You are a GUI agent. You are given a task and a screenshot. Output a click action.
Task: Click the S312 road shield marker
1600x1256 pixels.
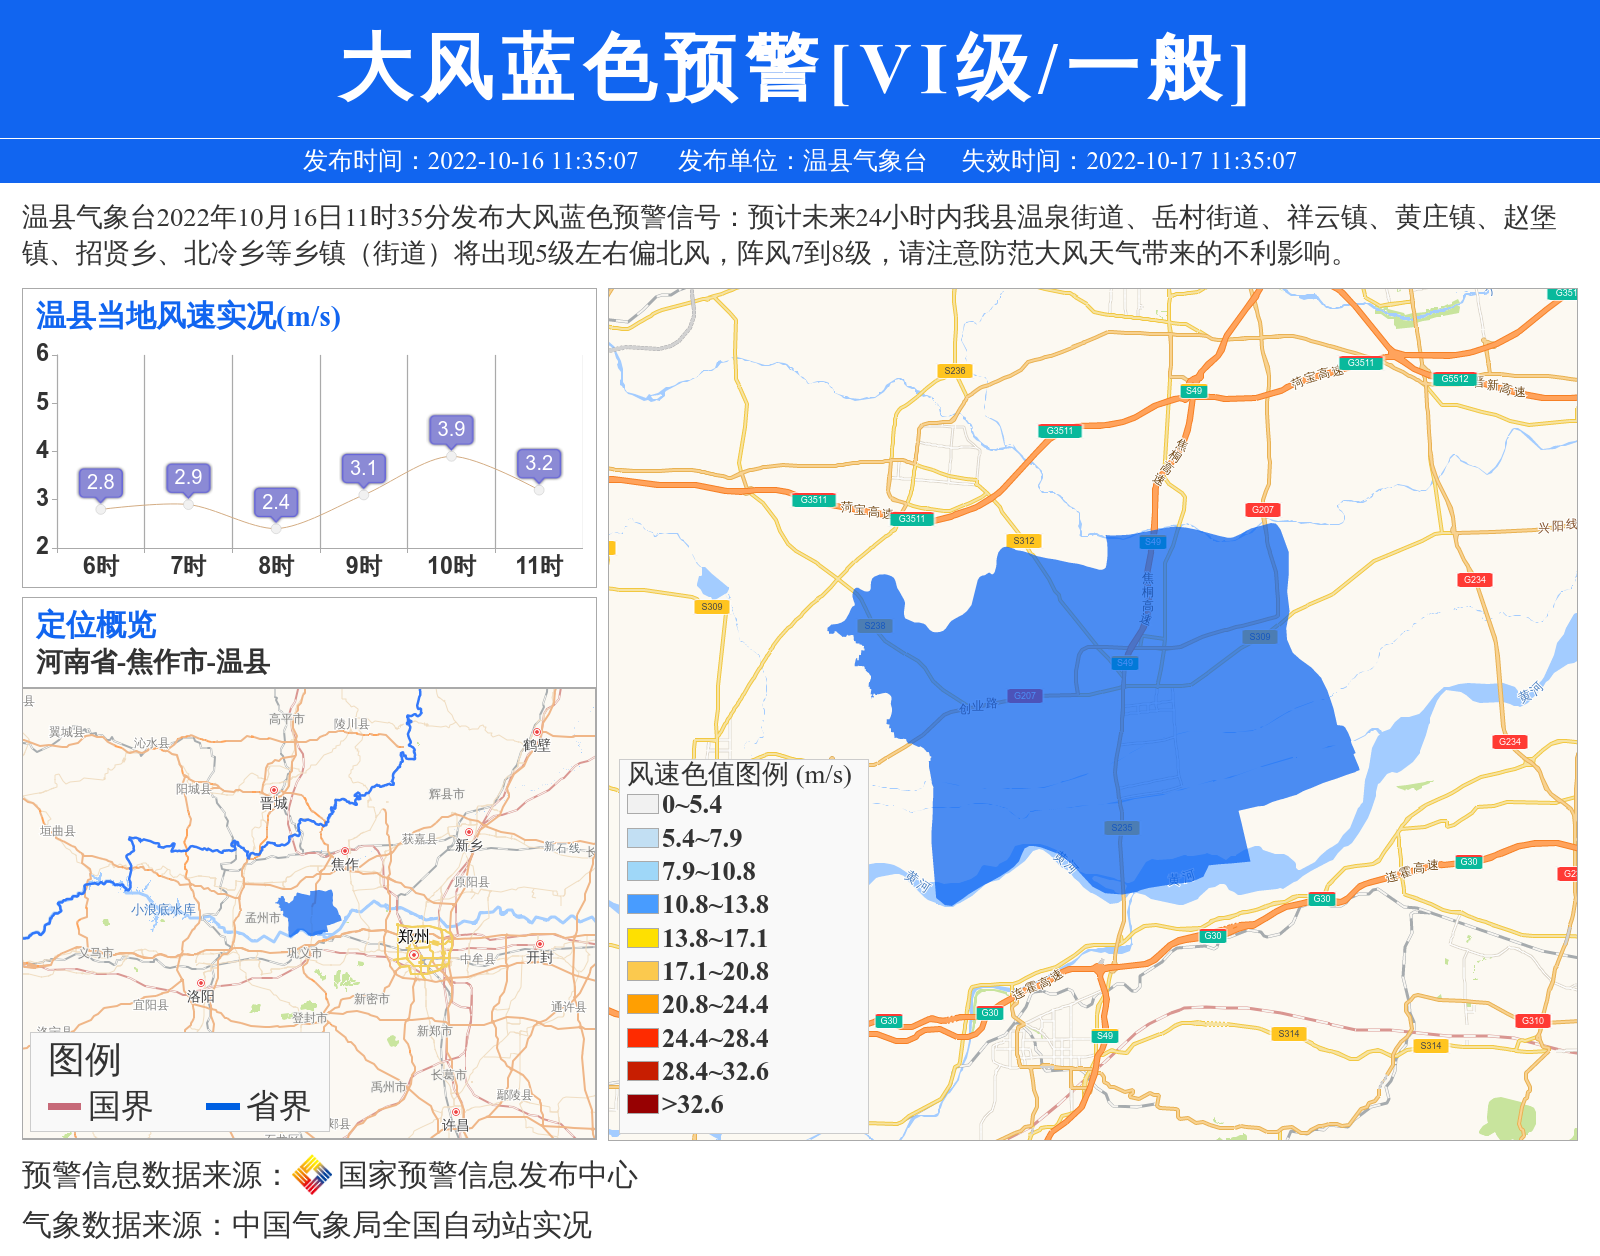[x=1024, y=541]
